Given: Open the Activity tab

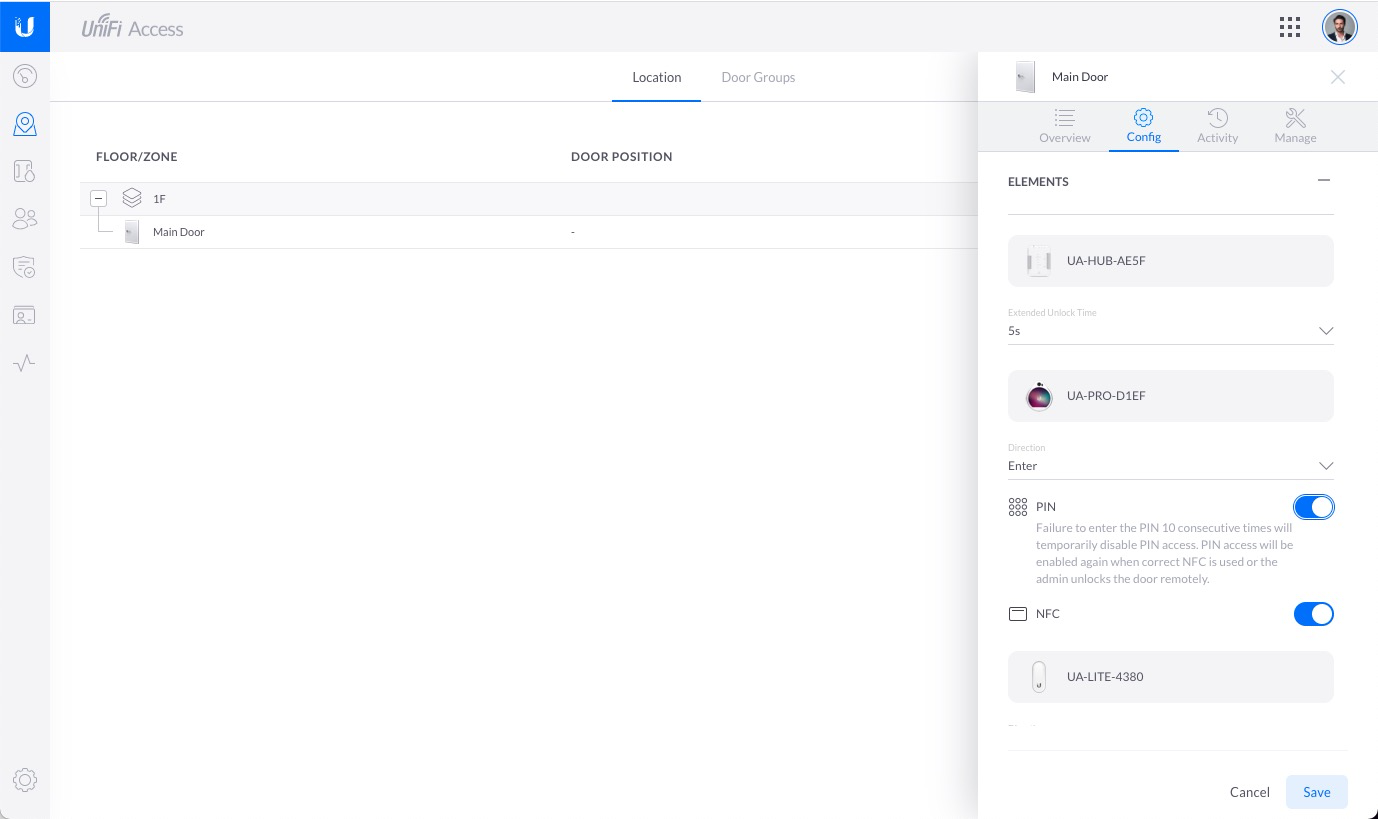Looking at the screenshot, I should (1217, 127).
